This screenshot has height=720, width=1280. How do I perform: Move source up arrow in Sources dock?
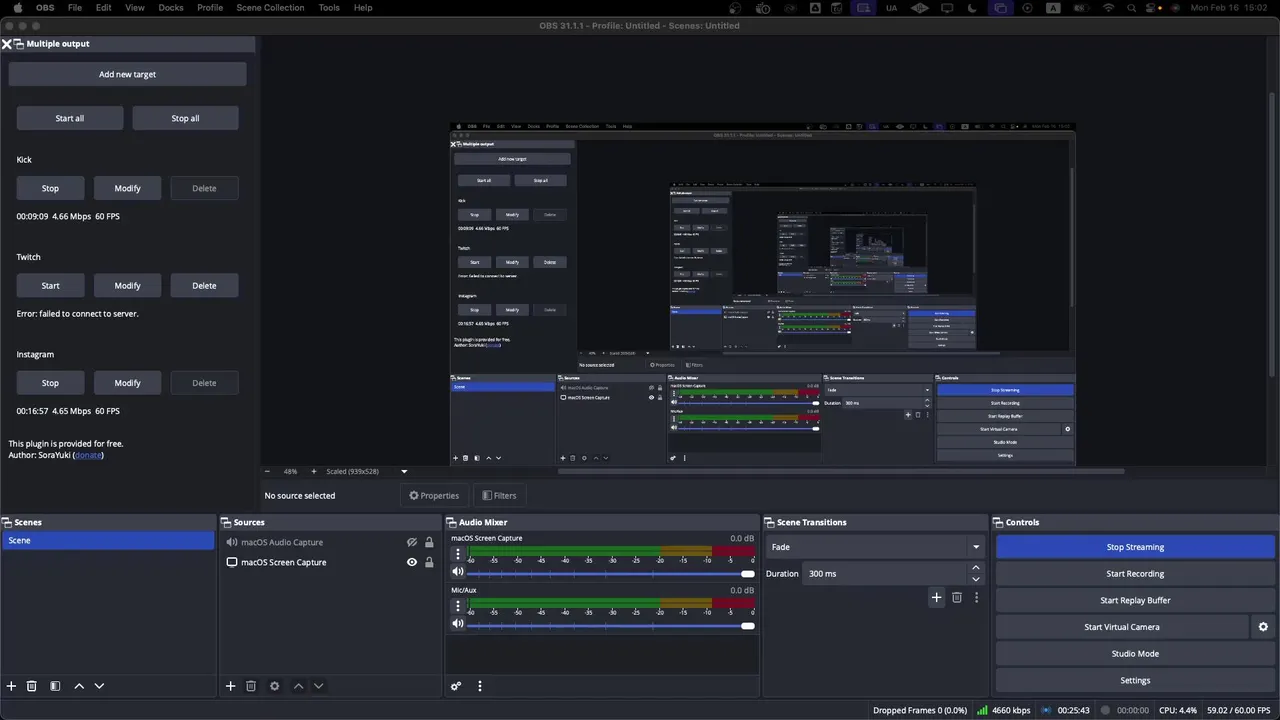[298, 686]
